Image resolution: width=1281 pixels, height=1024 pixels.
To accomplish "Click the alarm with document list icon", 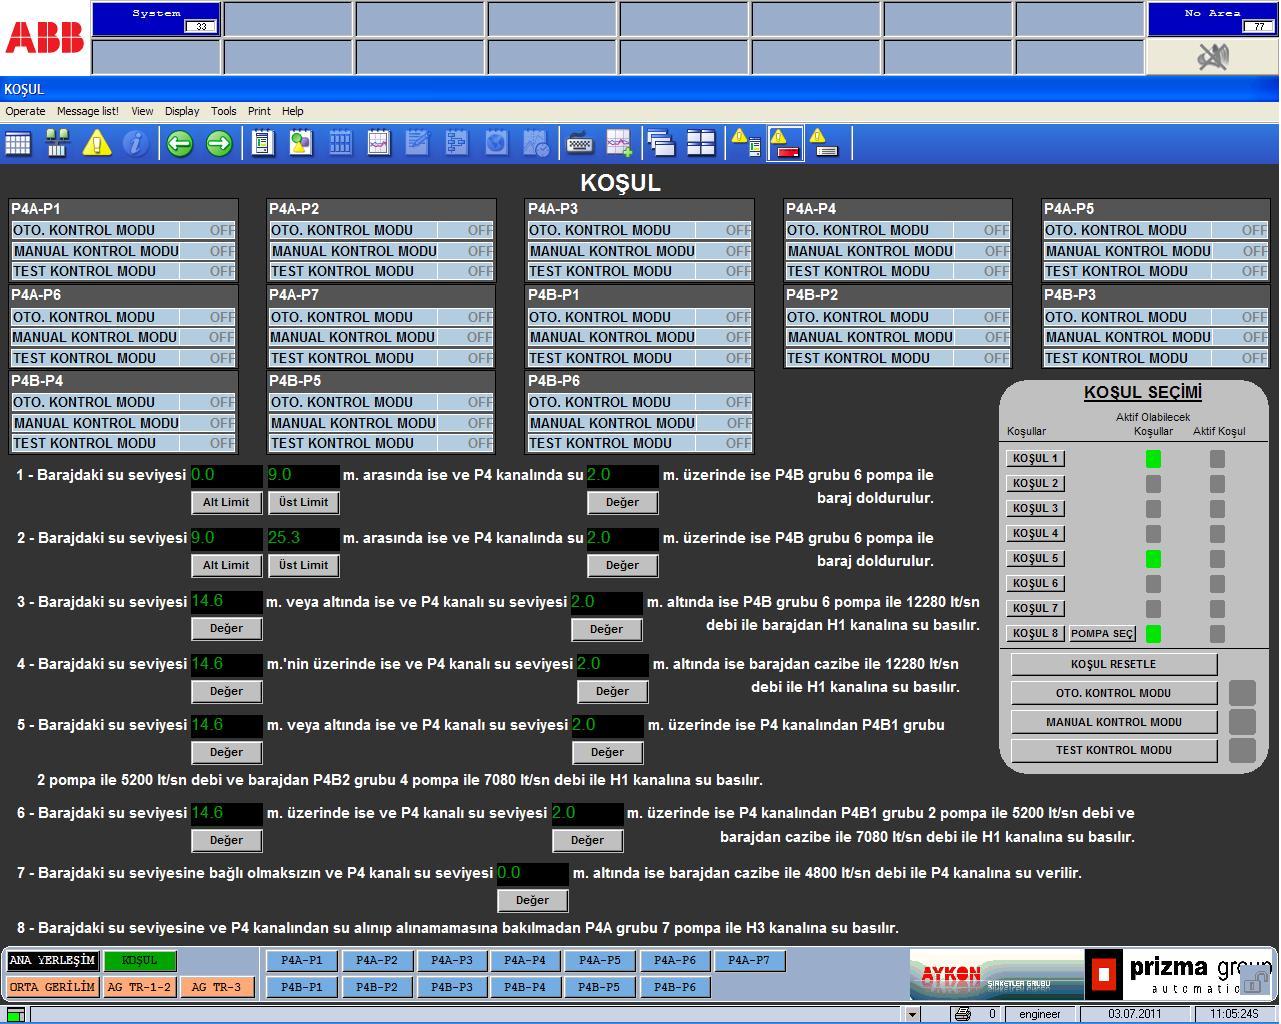I will point(746,144).
